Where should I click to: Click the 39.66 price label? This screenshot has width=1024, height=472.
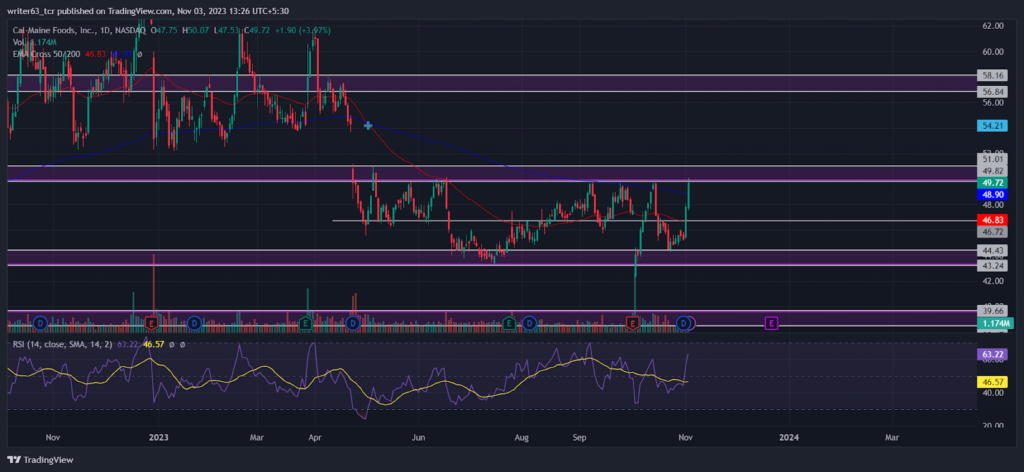tap(991, 312)
